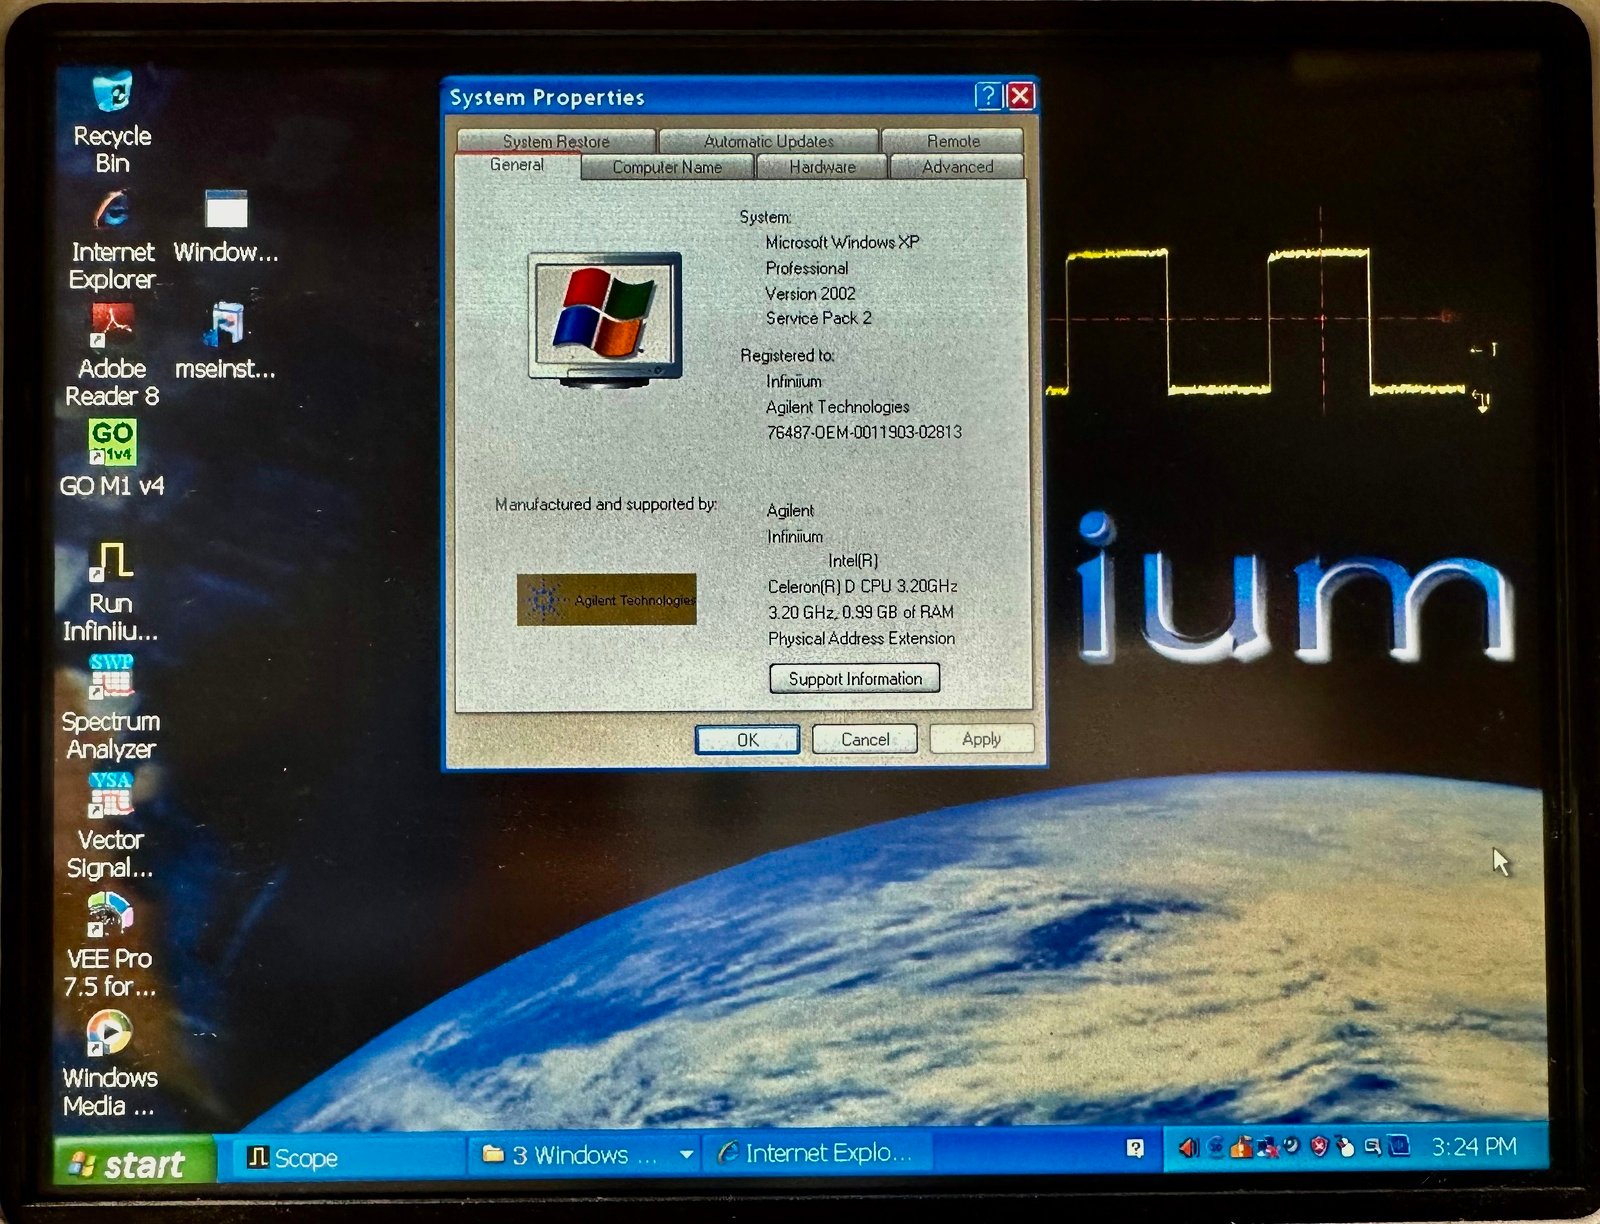1600x1224 pixels.
Task: Click the 'Microsoft Windows XP' text
Action: tap(842, 242)
